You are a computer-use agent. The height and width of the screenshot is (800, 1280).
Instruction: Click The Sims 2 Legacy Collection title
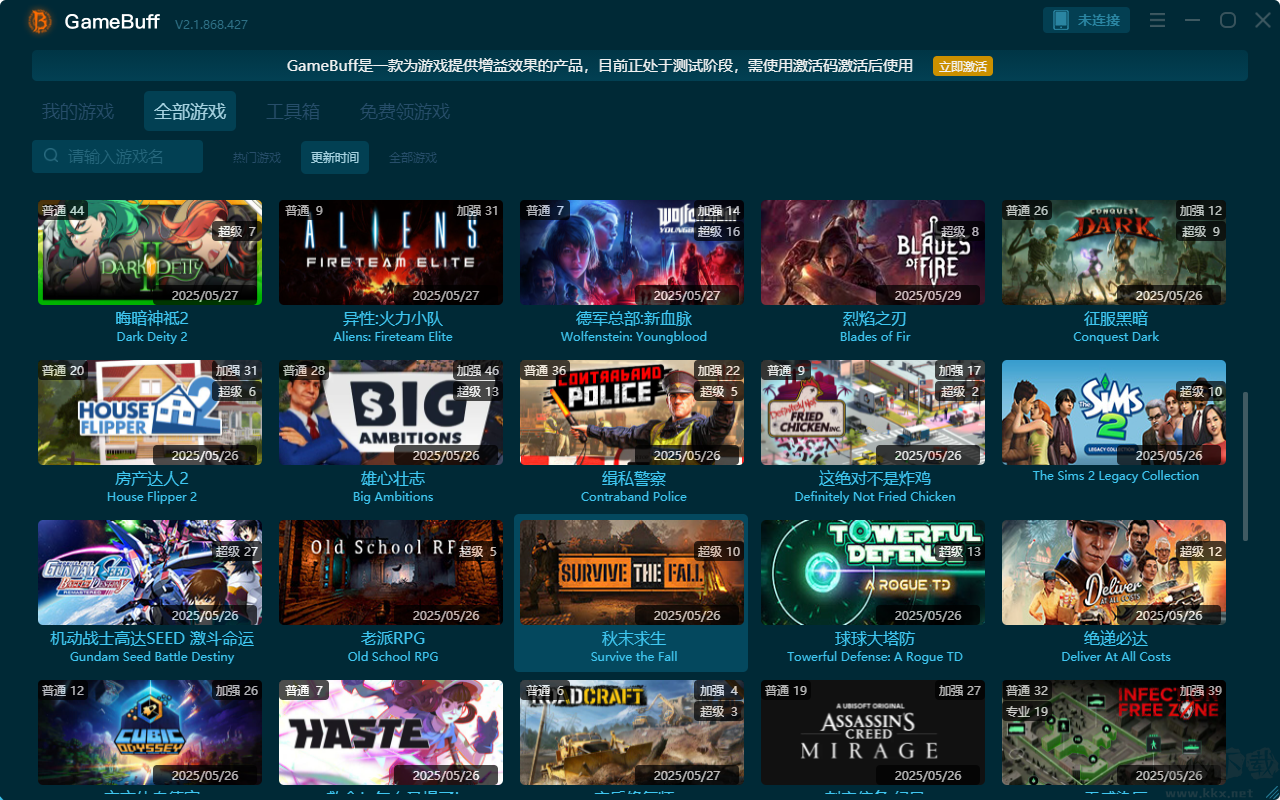(x=1116, y=476)
